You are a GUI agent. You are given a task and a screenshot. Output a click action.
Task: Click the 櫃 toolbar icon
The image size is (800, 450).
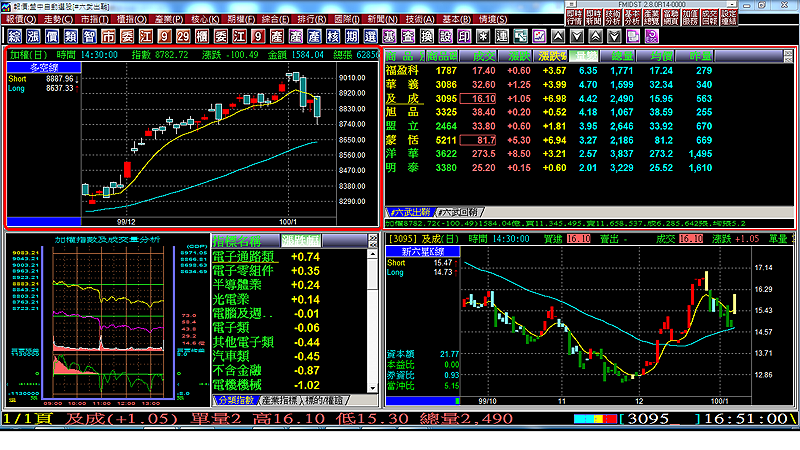tap(202, 36)
